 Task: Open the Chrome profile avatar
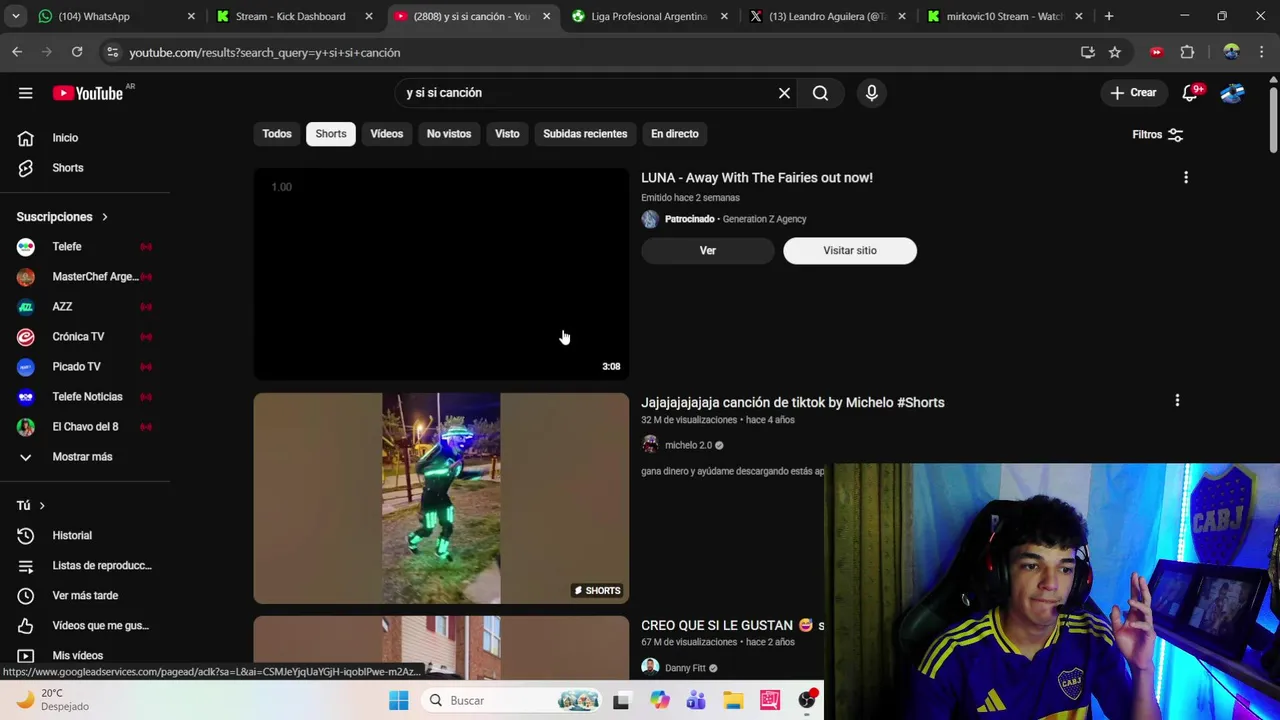pyautogui.click(x=1231, y=52)
